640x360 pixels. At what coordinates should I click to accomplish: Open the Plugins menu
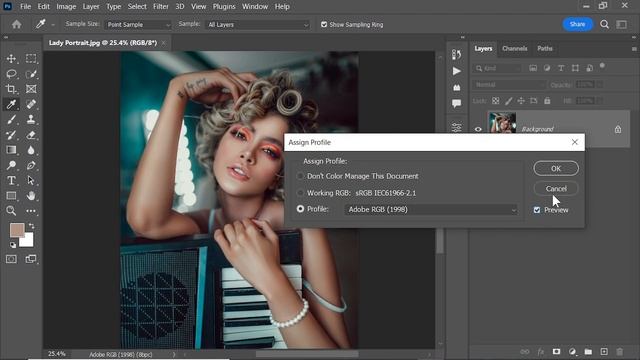[224, 7]
